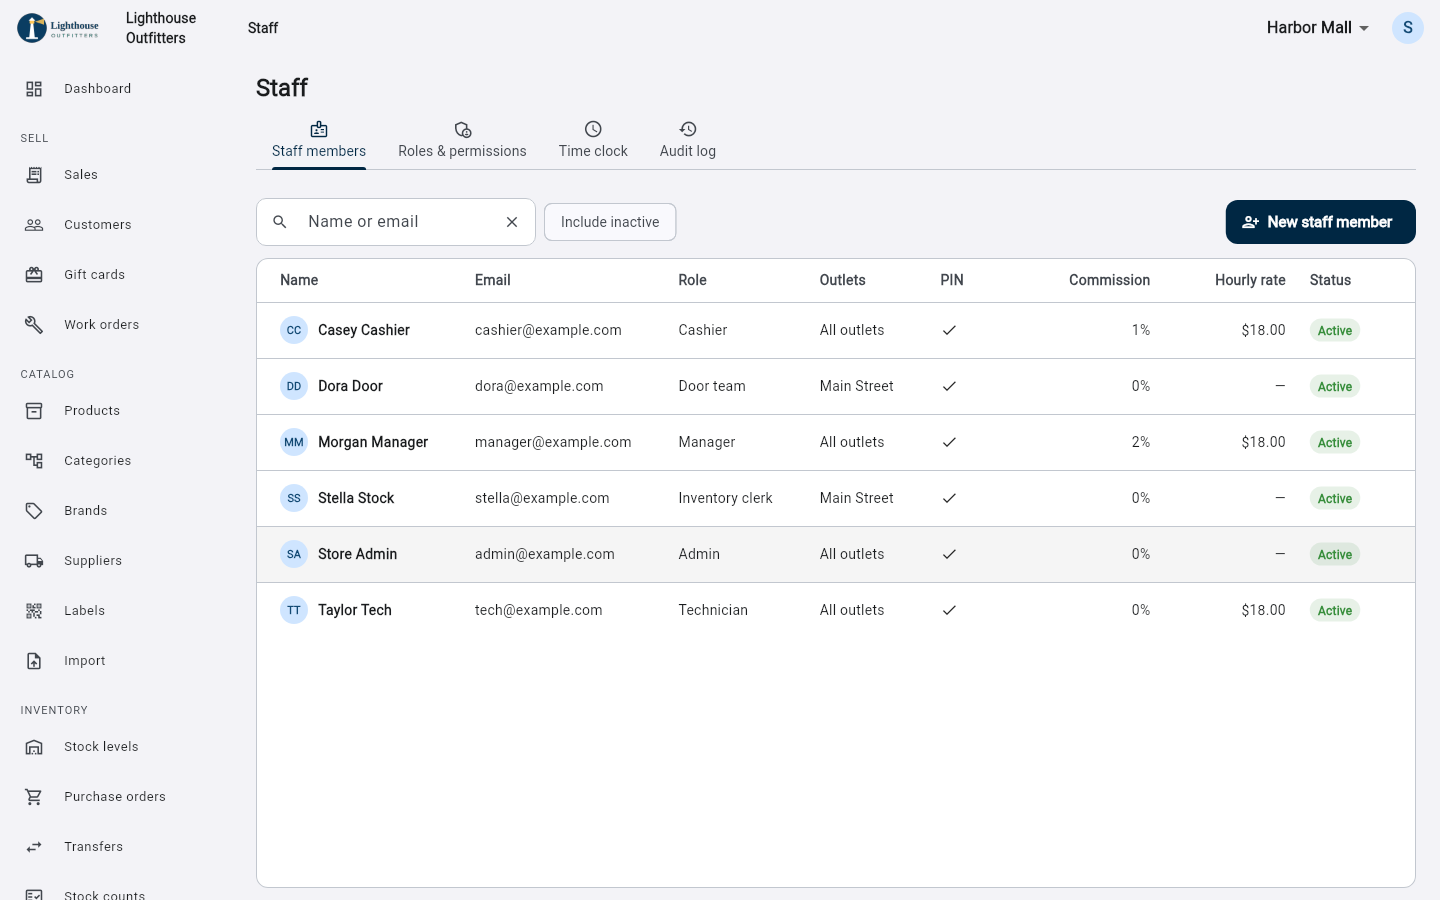This screenshot has width=1440, height=900.
Task: View the Audit log tab
Action: [x=688, y=140]
